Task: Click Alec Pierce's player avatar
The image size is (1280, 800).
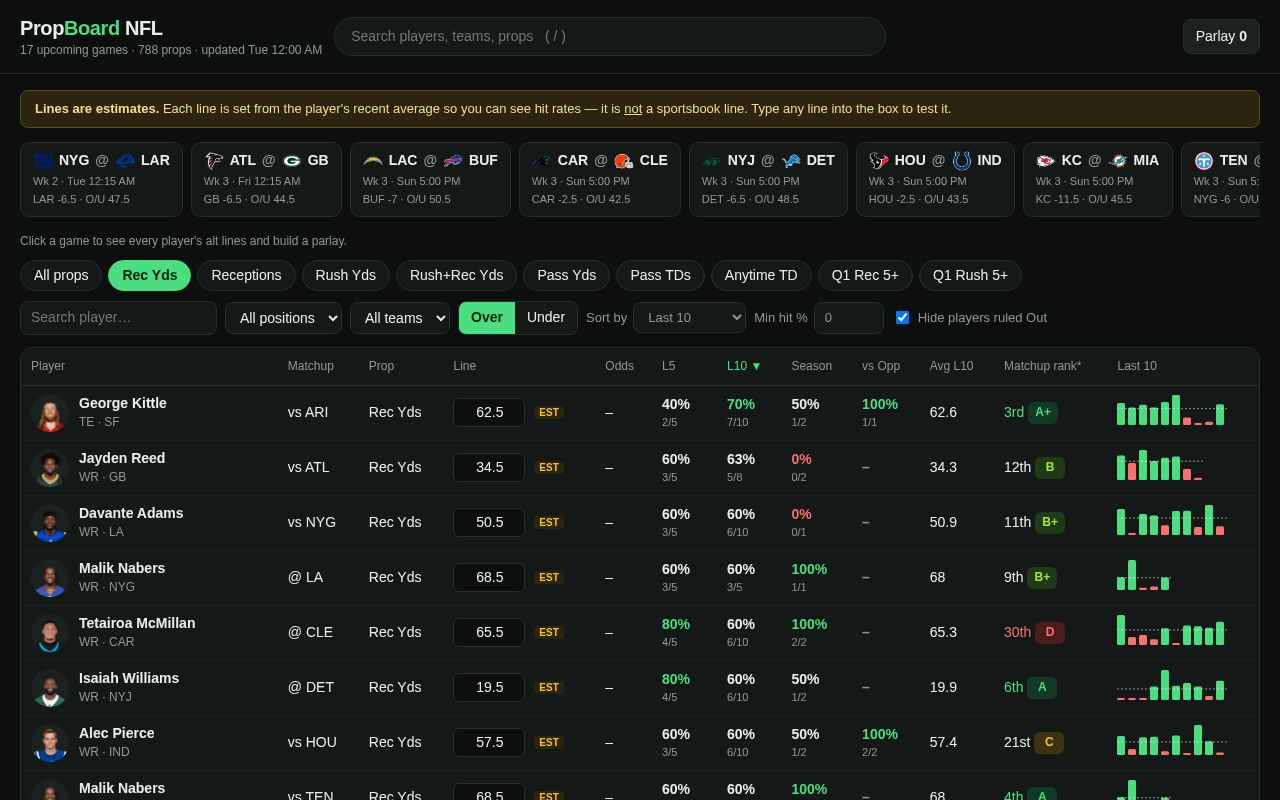Action: (x=50, y=743)
